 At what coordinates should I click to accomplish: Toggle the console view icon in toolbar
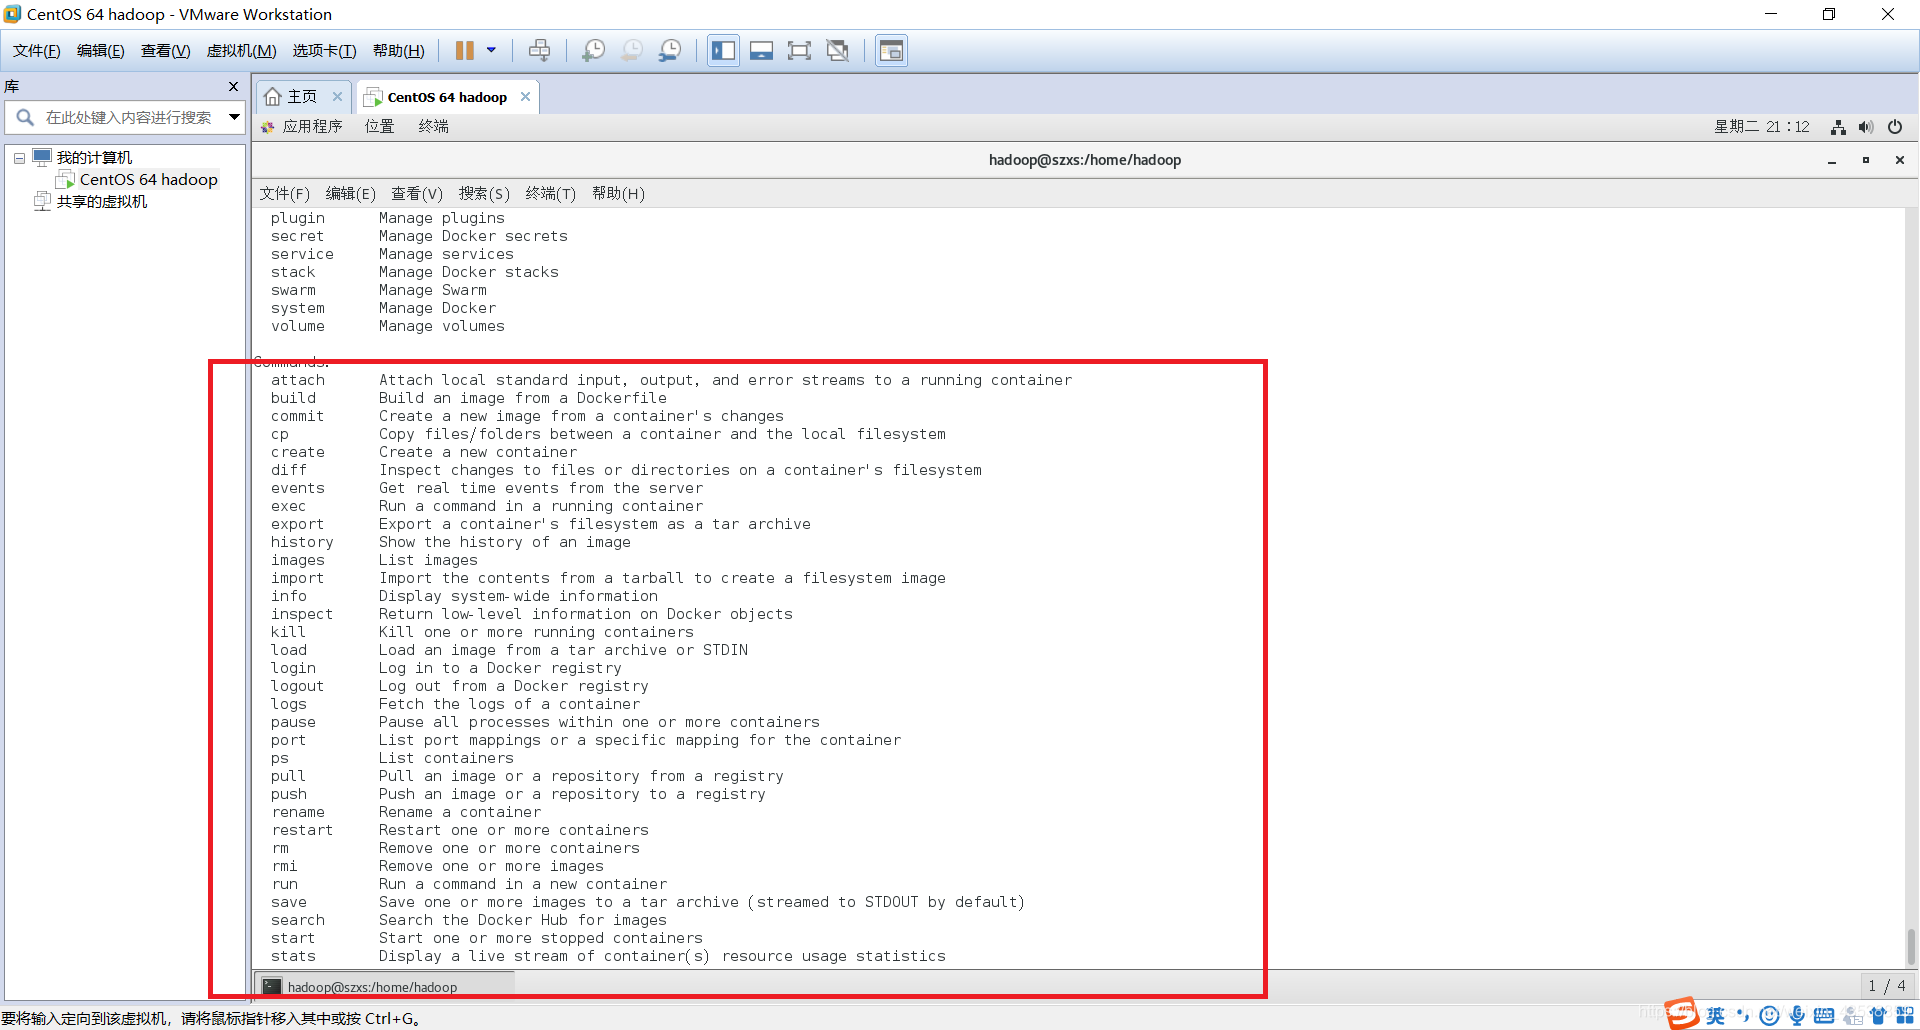click(x=891, y=51)
